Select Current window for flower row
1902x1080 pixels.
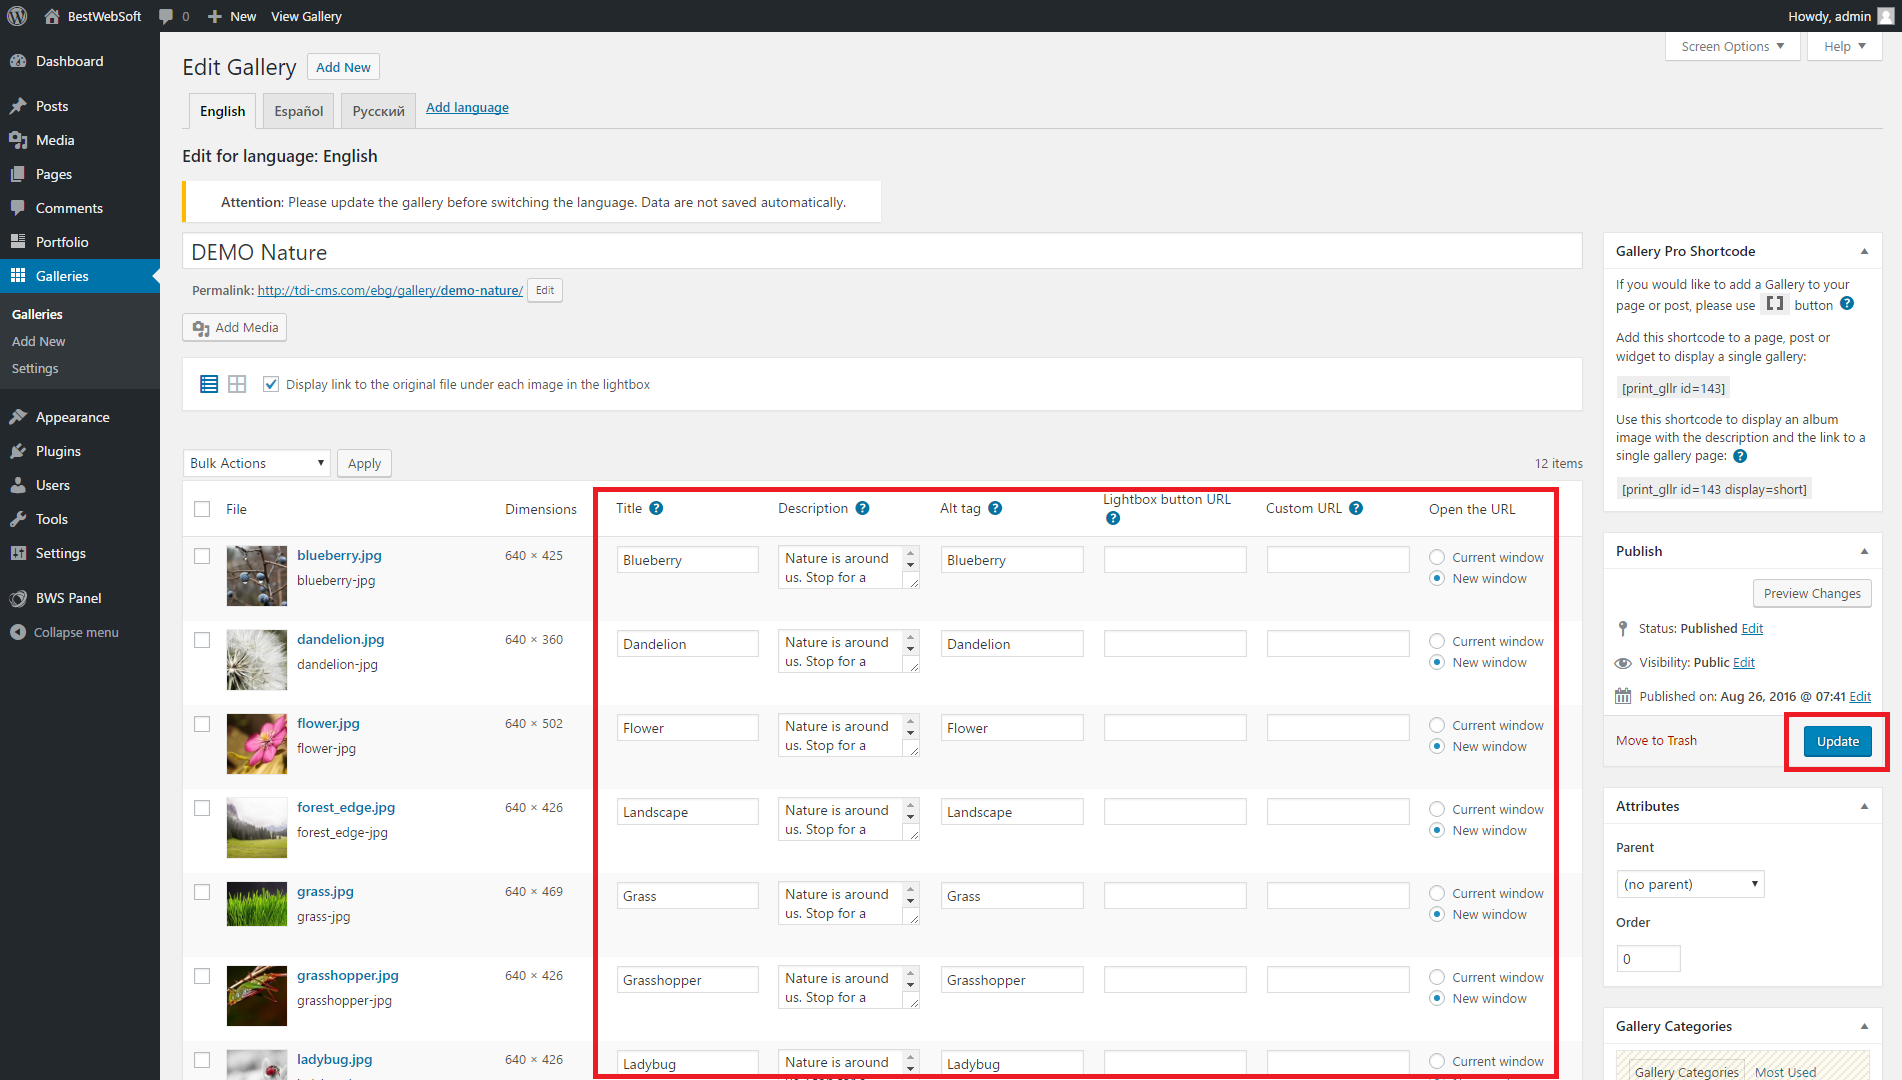click(x=1437, y=725)
